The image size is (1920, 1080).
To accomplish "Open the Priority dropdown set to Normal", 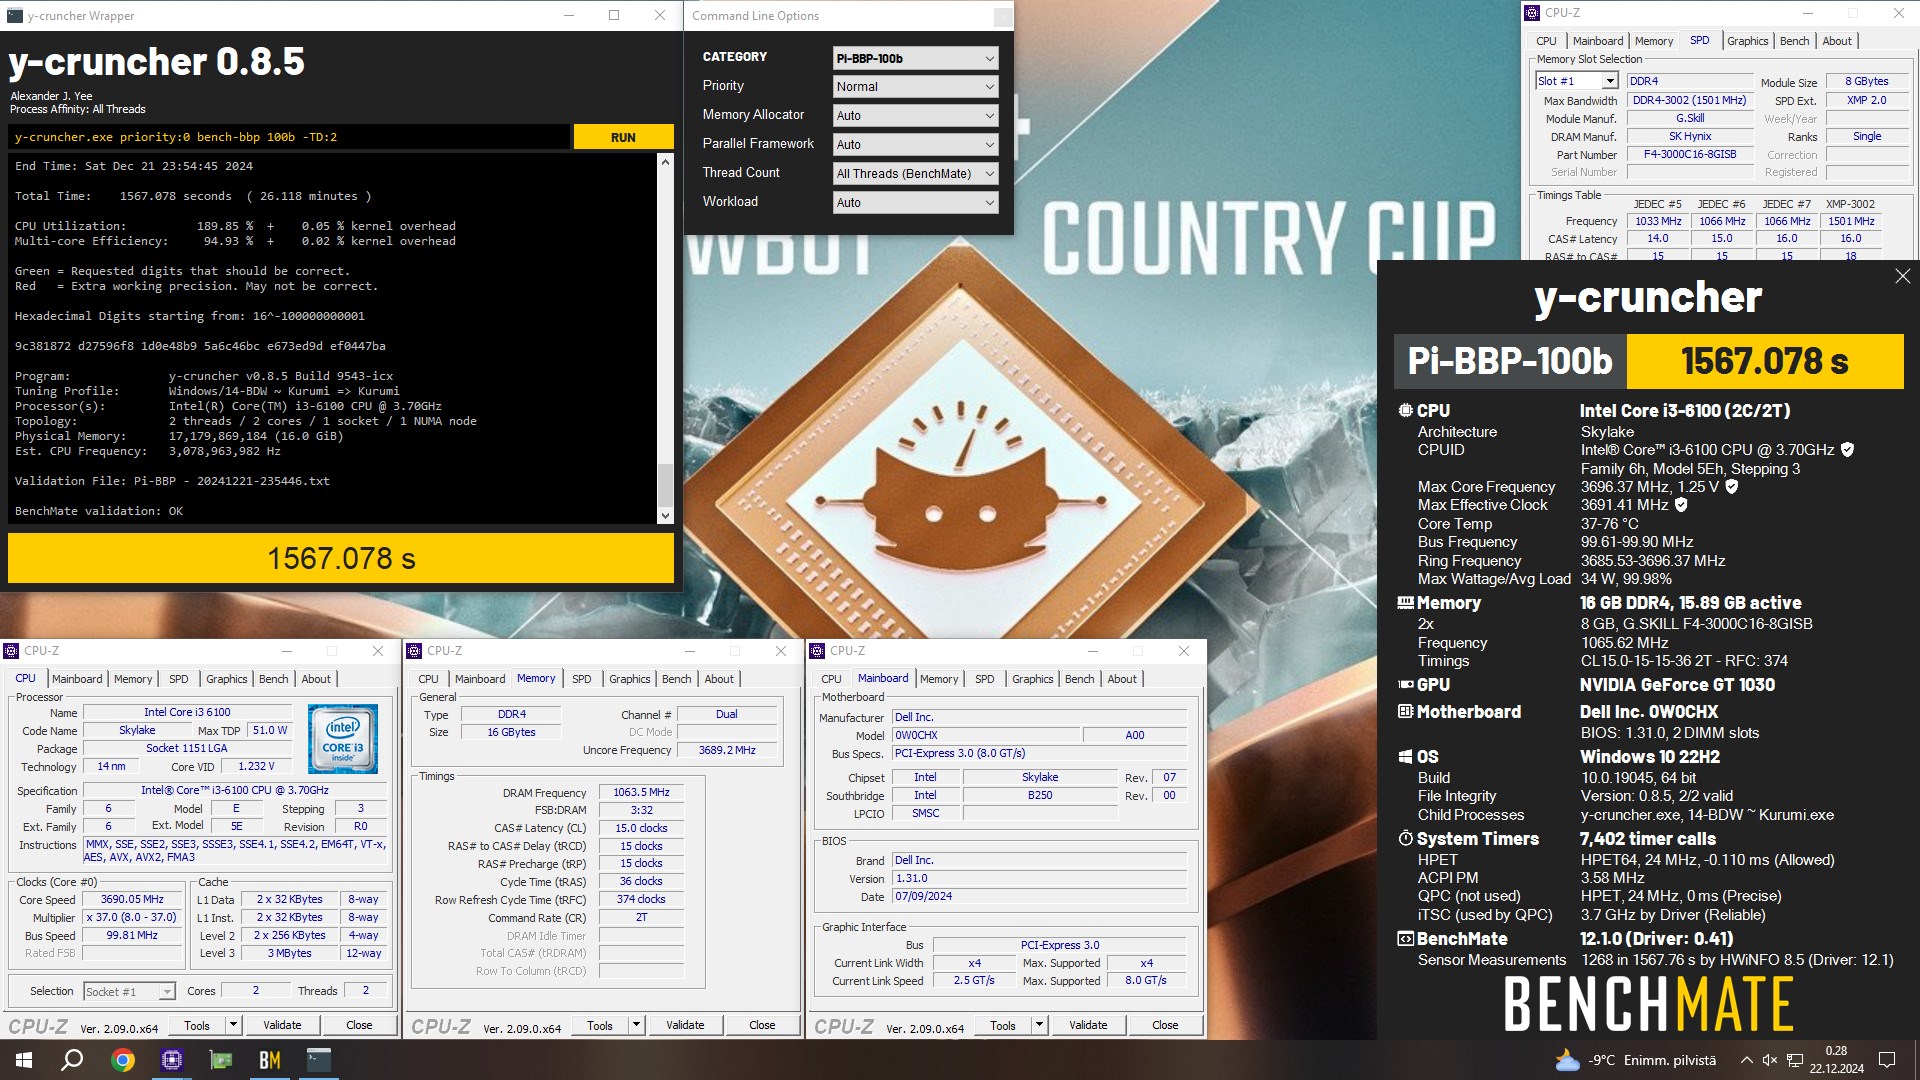I will pyautogui.click(x=915, y=87).
